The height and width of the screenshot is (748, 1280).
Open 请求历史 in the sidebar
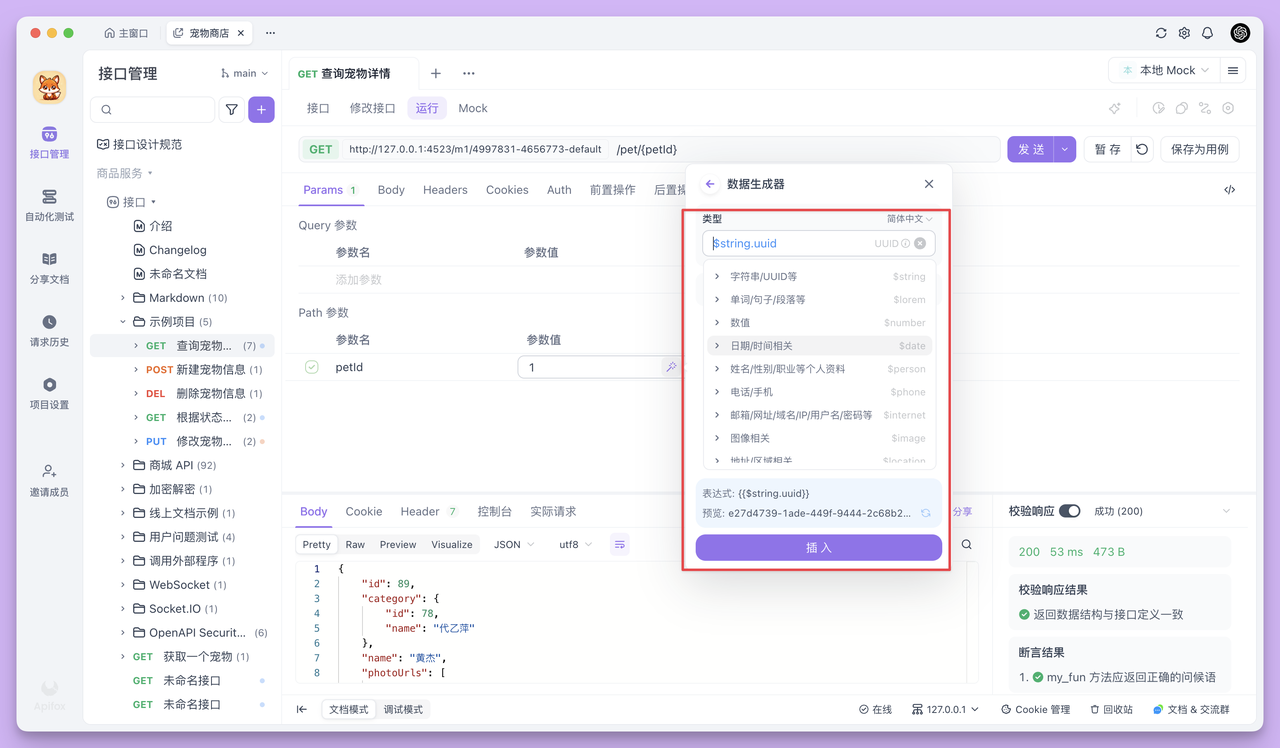pyautogui.click(x=49, y=331)
